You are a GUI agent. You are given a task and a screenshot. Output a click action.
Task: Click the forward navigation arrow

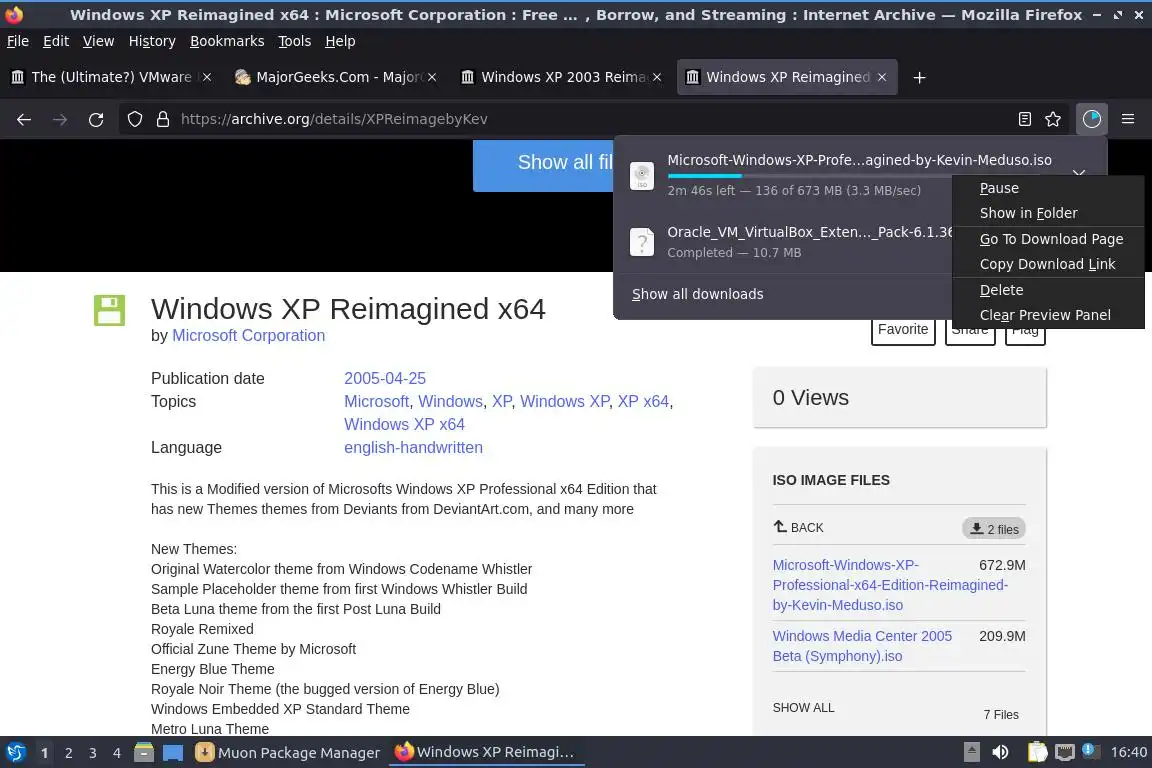[x=60, y=119]
